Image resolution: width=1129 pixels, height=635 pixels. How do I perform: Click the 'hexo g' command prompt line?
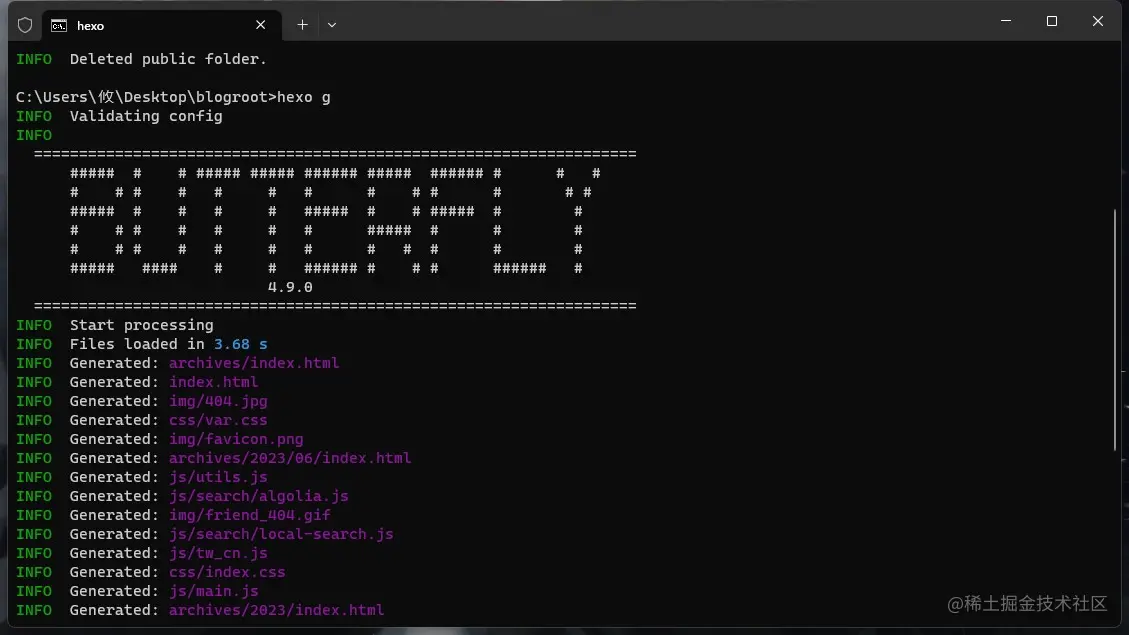(x=173, y=97)
